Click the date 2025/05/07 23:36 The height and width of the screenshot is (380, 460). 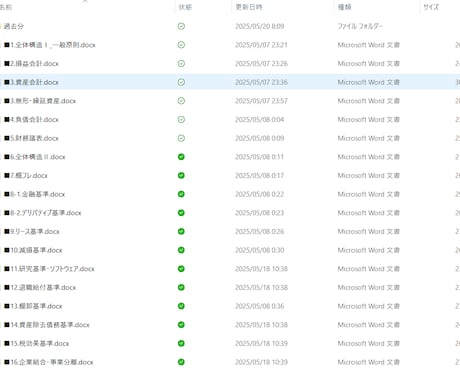point(261,82)
